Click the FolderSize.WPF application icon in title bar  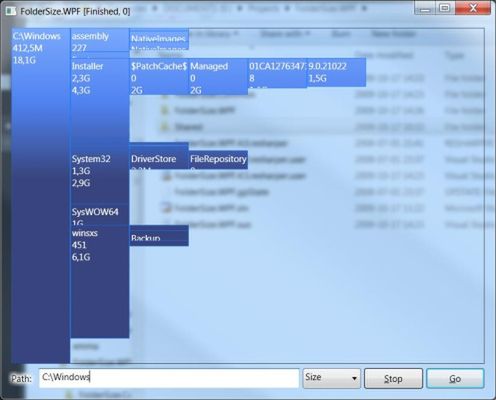point(11,11)
